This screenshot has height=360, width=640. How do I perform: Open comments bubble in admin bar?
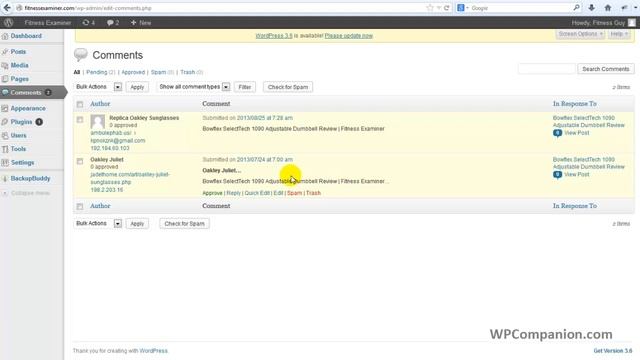click(x=113, y=23)
